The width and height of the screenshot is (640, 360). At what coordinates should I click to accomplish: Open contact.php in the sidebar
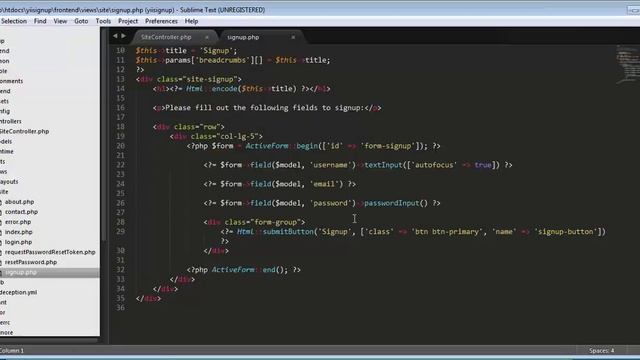[21, 212]
